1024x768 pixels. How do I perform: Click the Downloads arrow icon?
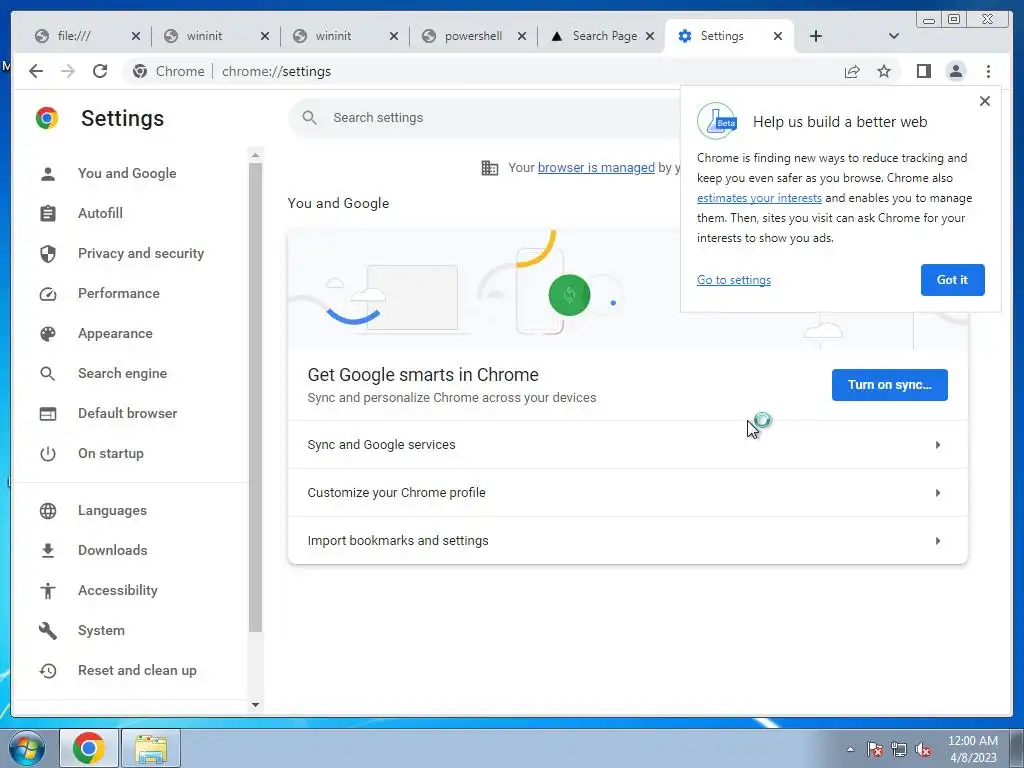[x=48, y=551]
